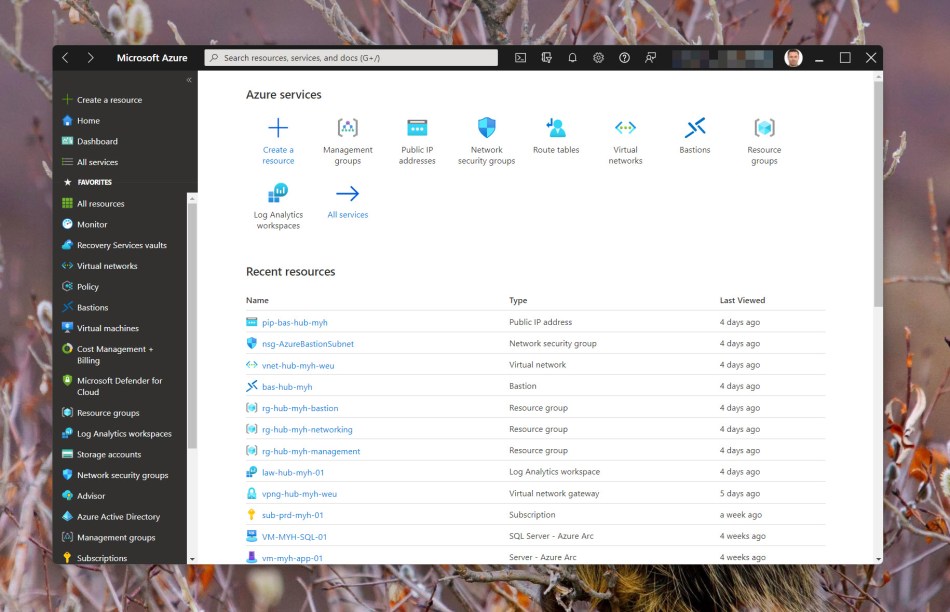The width and height of the screenshot is (950, 612).
Task: Click the user account avatar
Action: [793, 58]
